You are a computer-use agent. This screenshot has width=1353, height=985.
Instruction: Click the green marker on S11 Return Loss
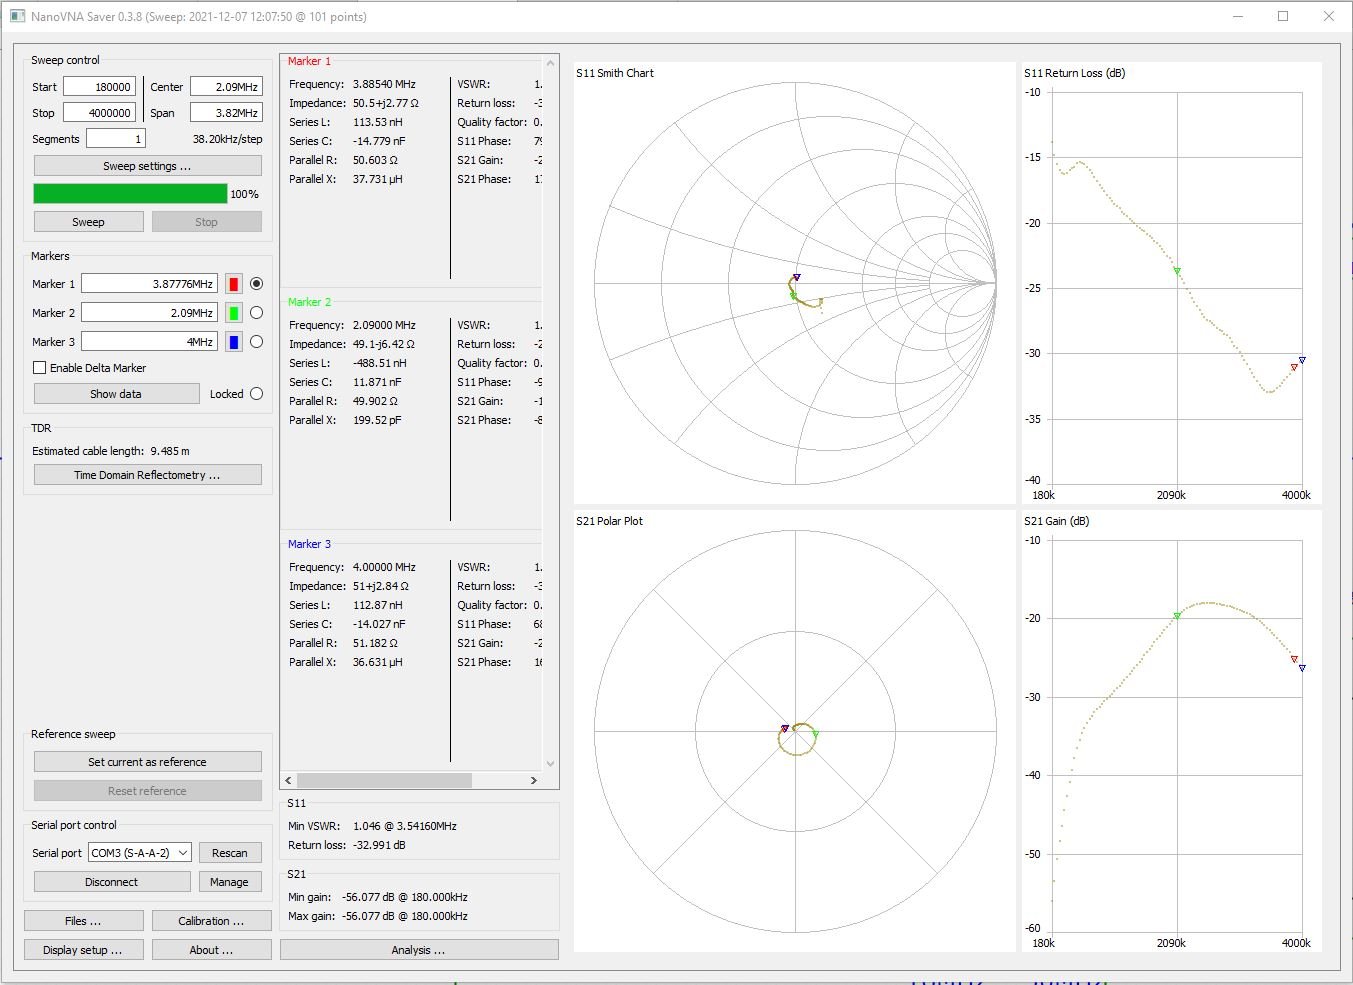1177,271
